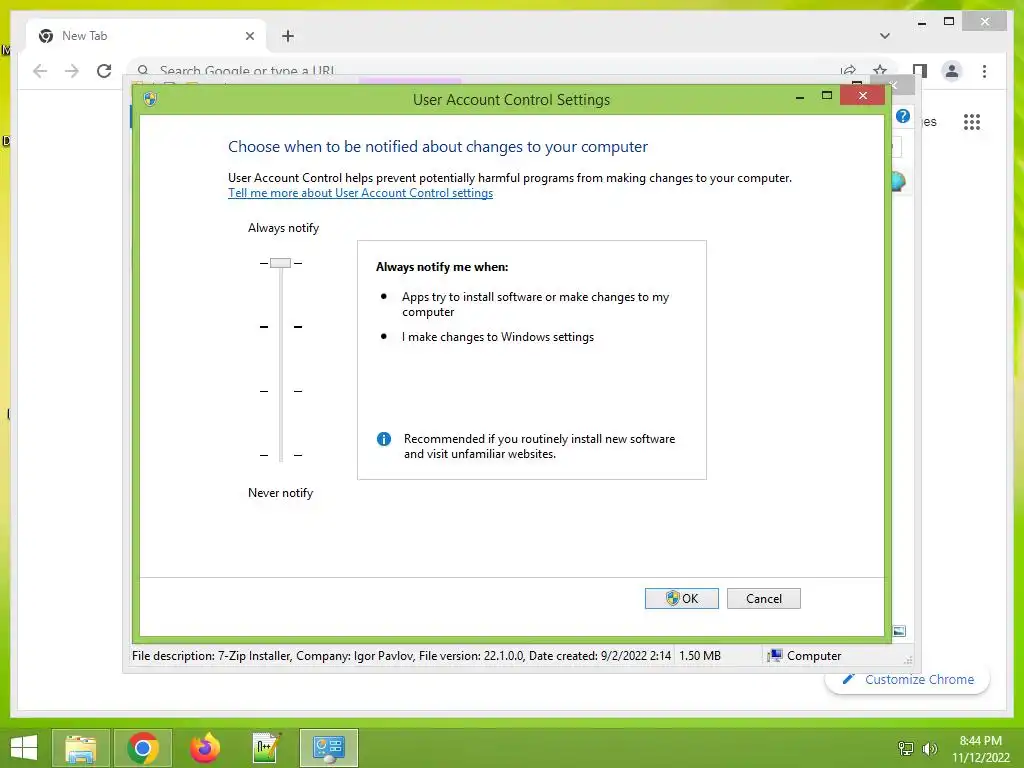Image resolution: width=1024 pixels, height=768 pixels.
Task: Open the Notepad++ taskbar icon
Action: pos(266,748)
